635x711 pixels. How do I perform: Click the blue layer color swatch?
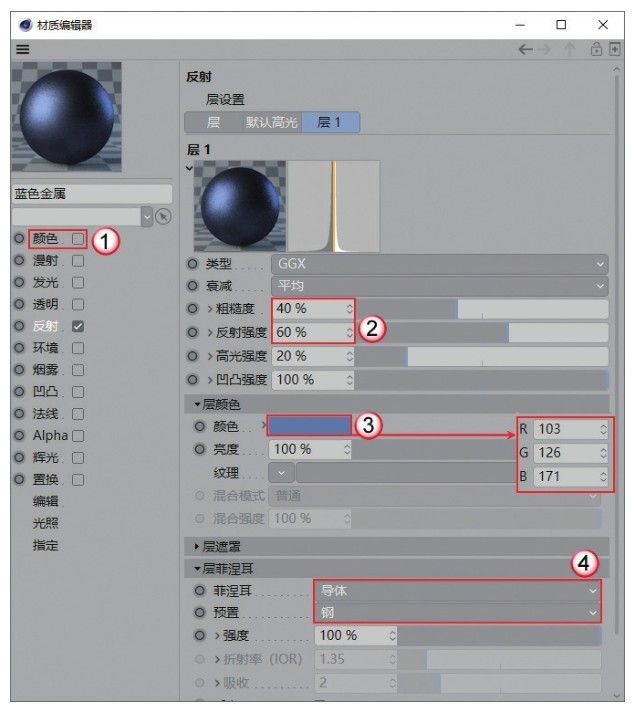pos(309,426)
